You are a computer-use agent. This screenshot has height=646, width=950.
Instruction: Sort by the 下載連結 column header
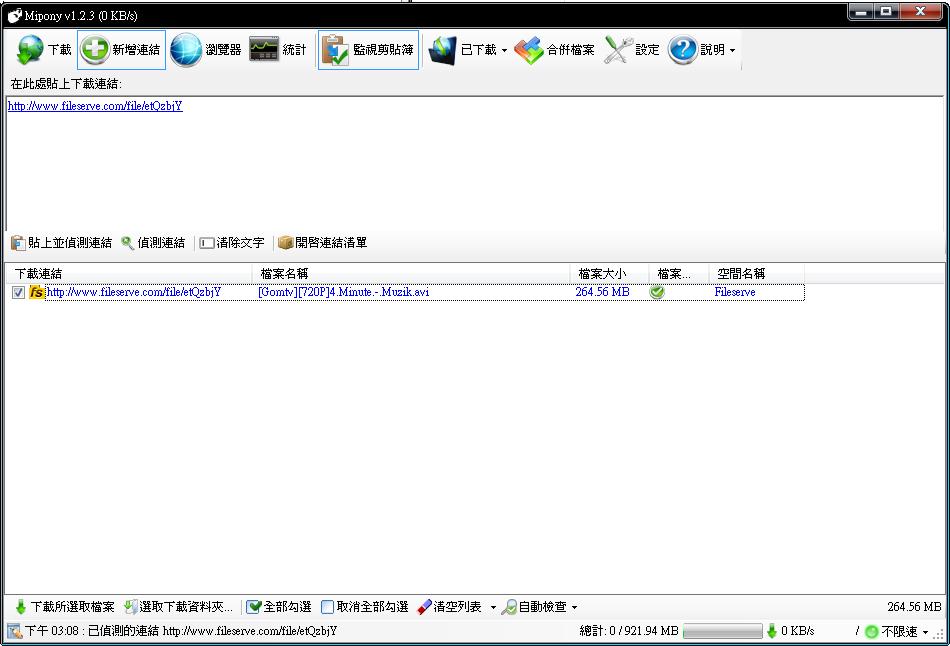tap(128, 274)
